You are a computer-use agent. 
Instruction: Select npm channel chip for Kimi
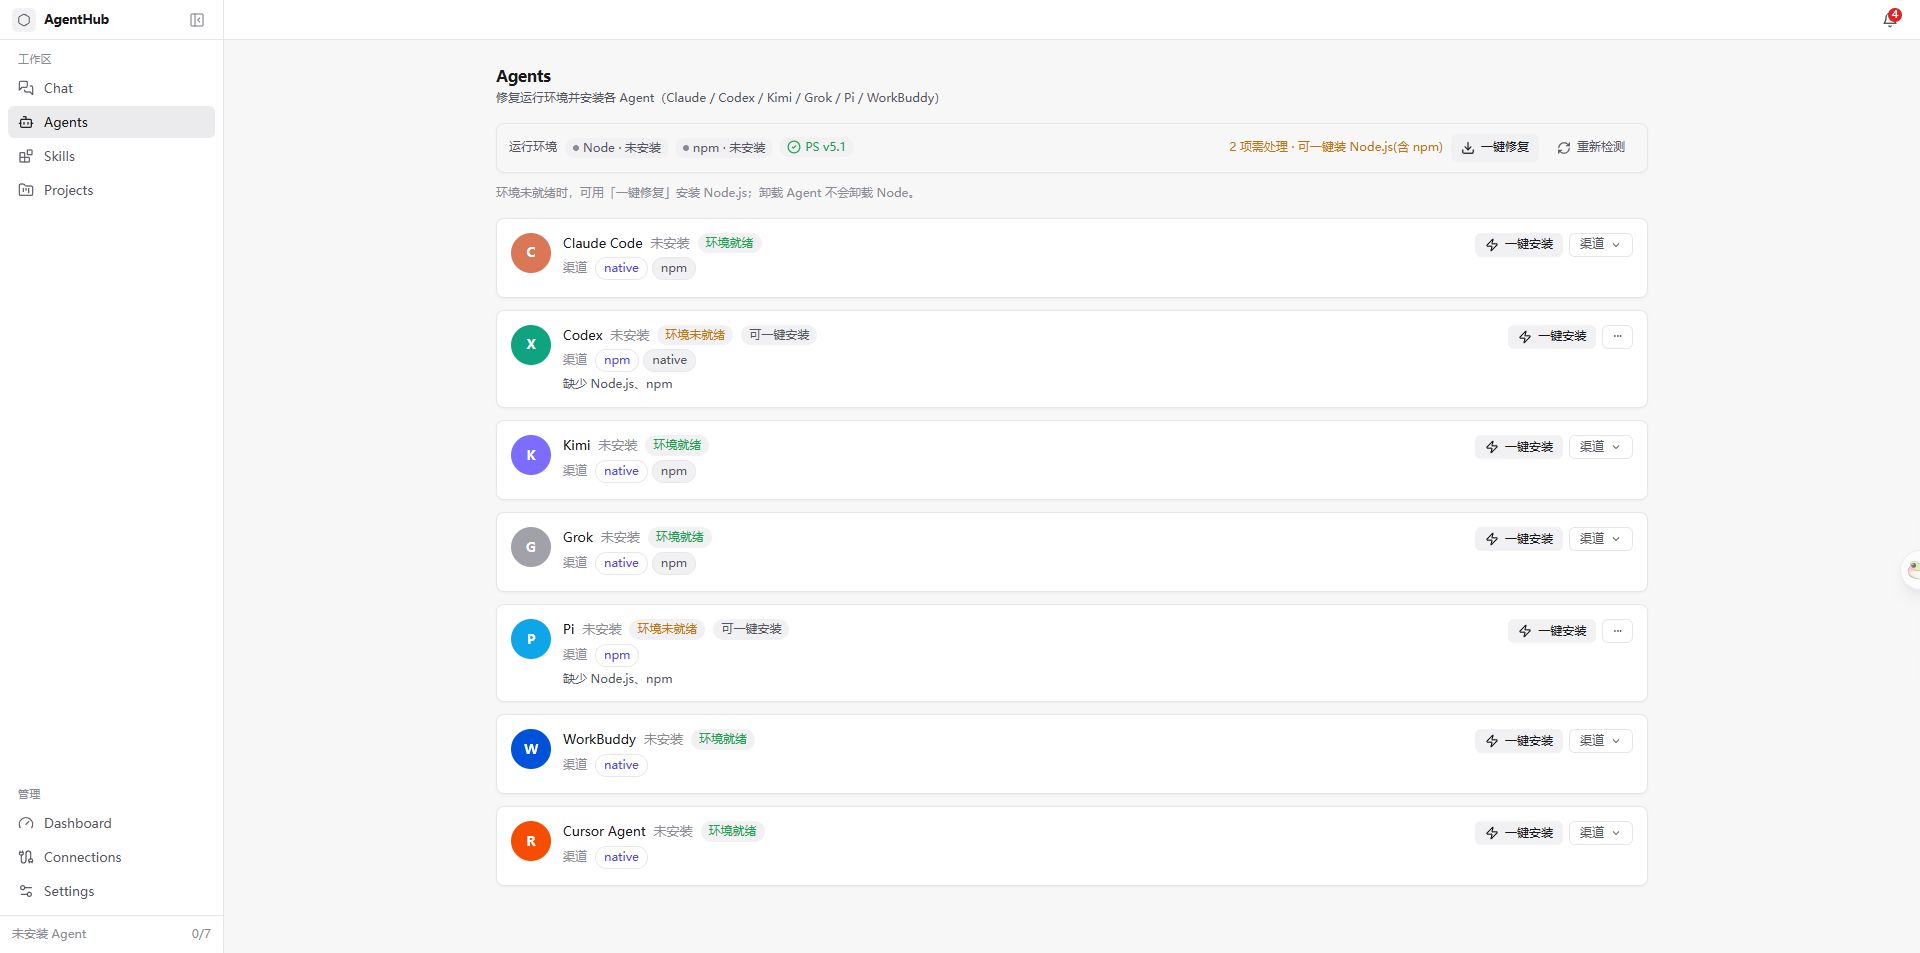click(674, 471)
